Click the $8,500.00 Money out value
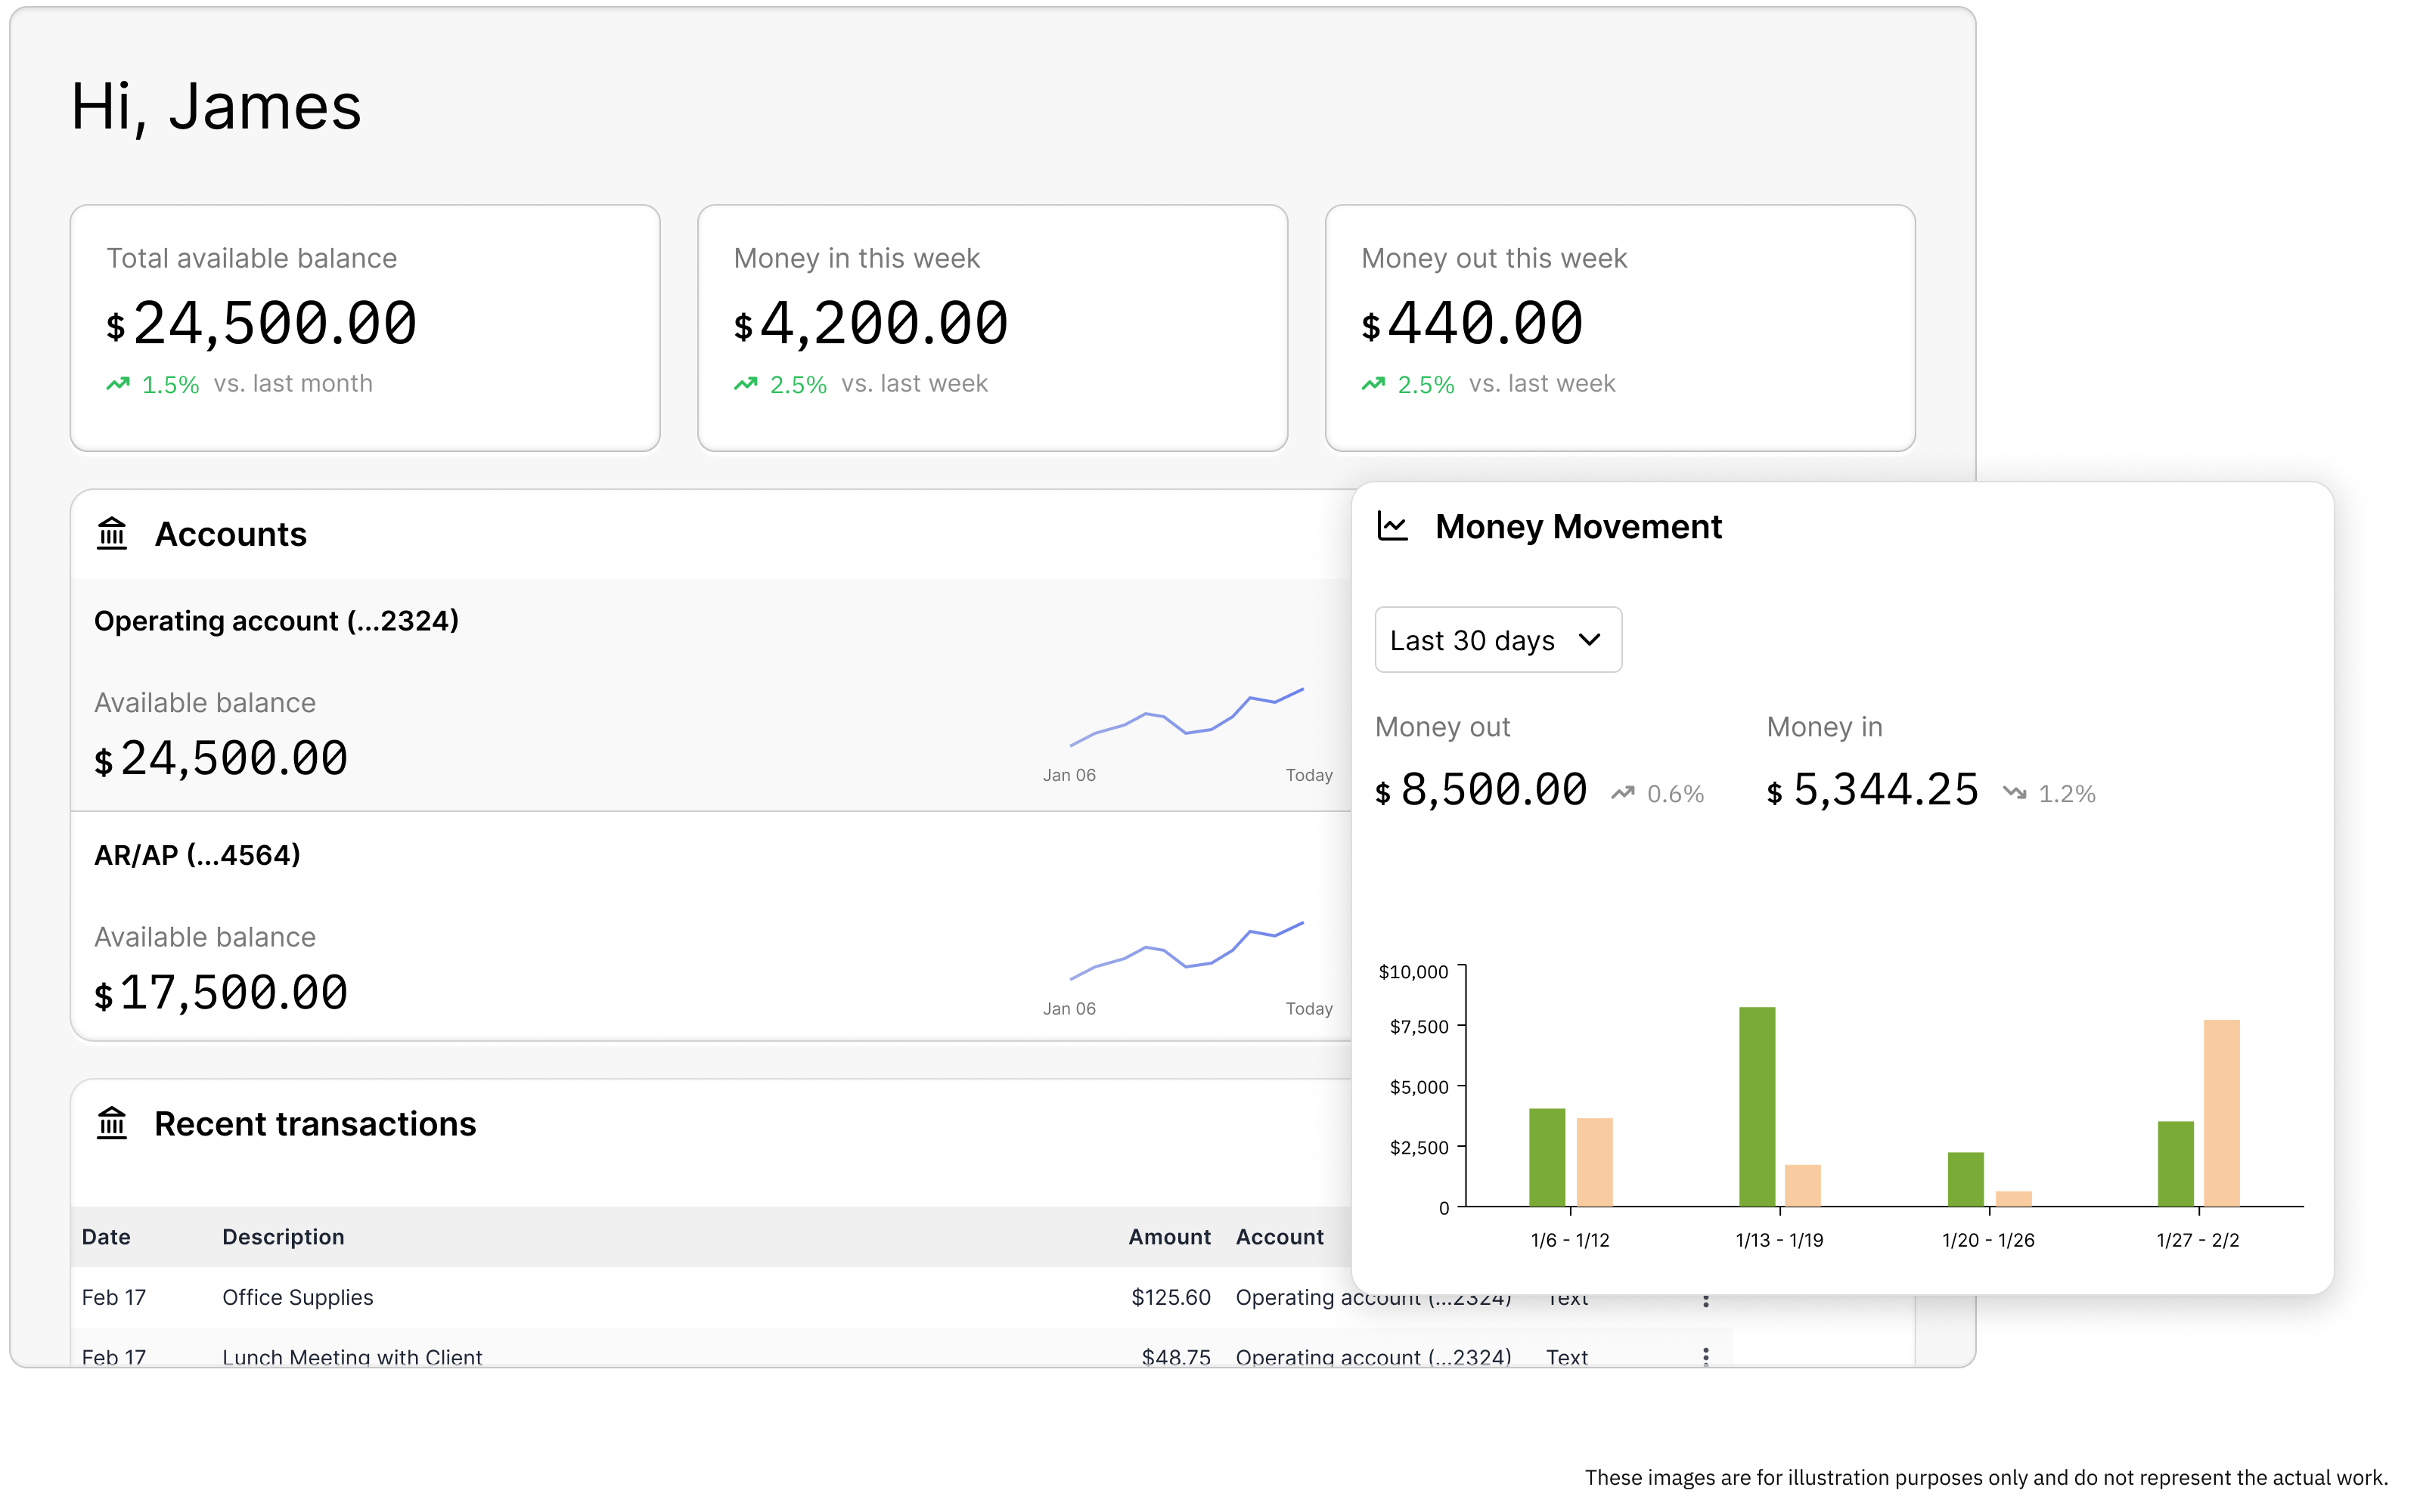The height and width of the screenshot is (1512, 2420). coord(1481,790)
